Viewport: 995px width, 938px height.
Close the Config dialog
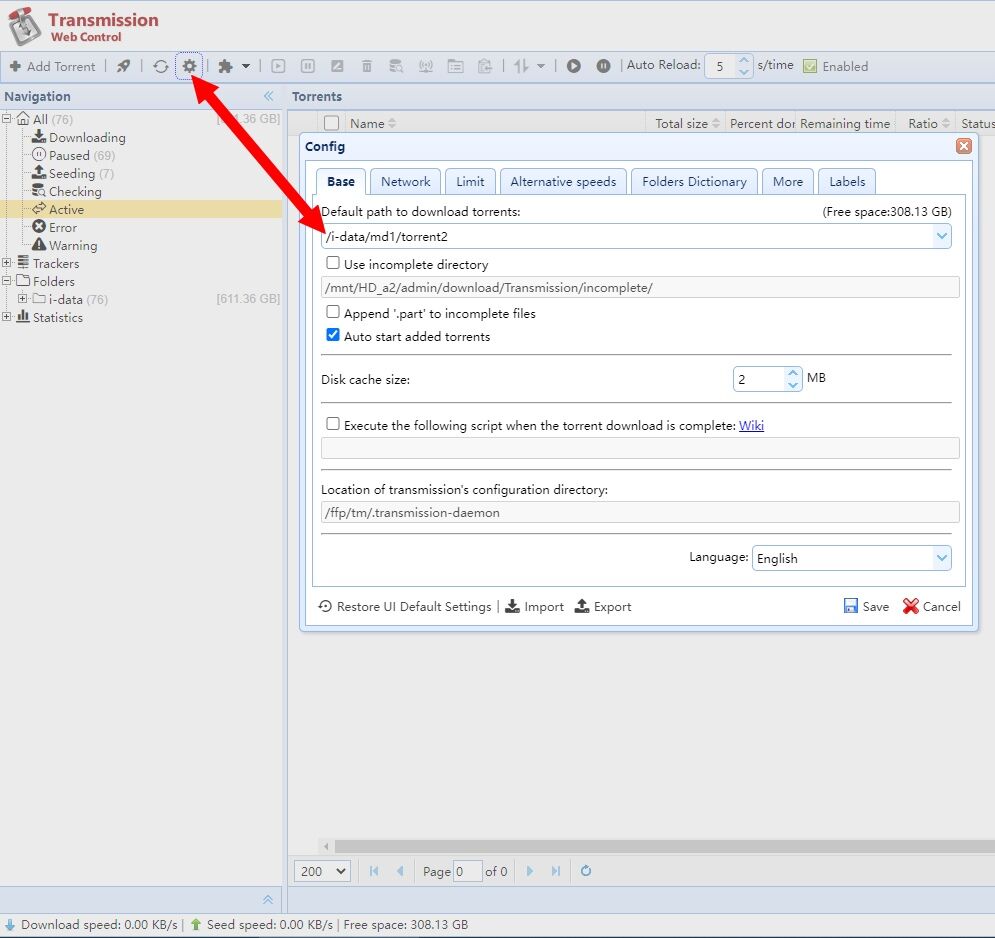[963, 146]
